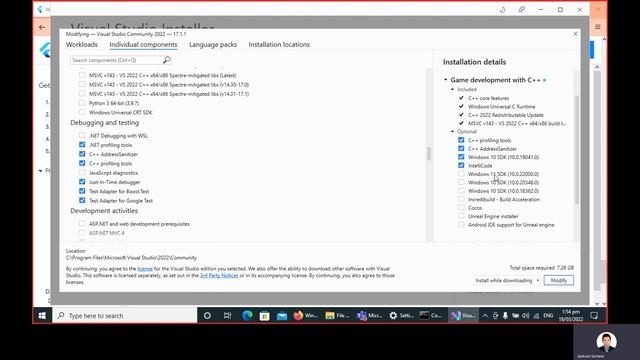Open the license link
The width and height of the screenshot is (640, 360).
145,269
